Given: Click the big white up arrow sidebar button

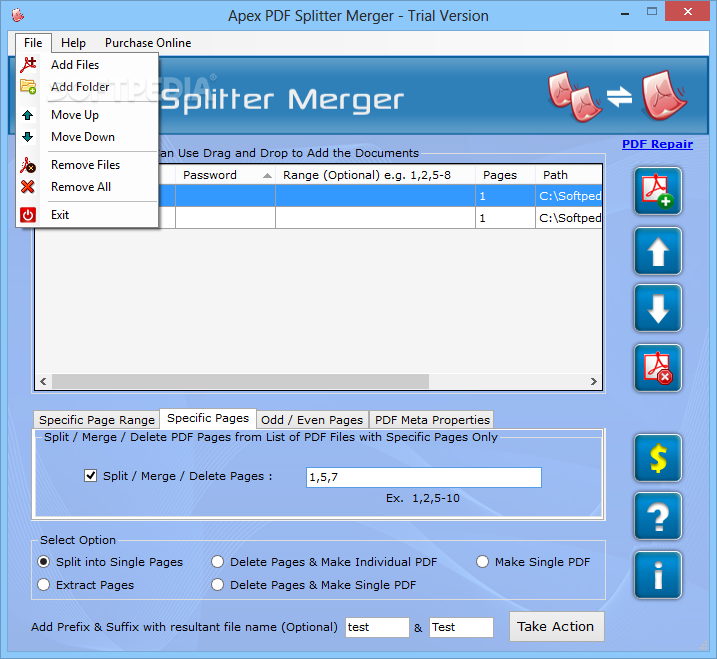Looking at the screenshot, I should [x=658, y=251].
